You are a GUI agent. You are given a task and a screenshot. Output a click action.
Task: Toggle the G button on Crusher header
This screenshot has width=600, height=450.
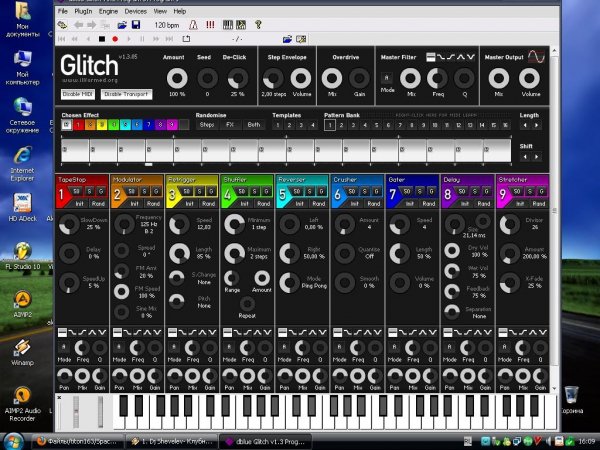(377, 191)
